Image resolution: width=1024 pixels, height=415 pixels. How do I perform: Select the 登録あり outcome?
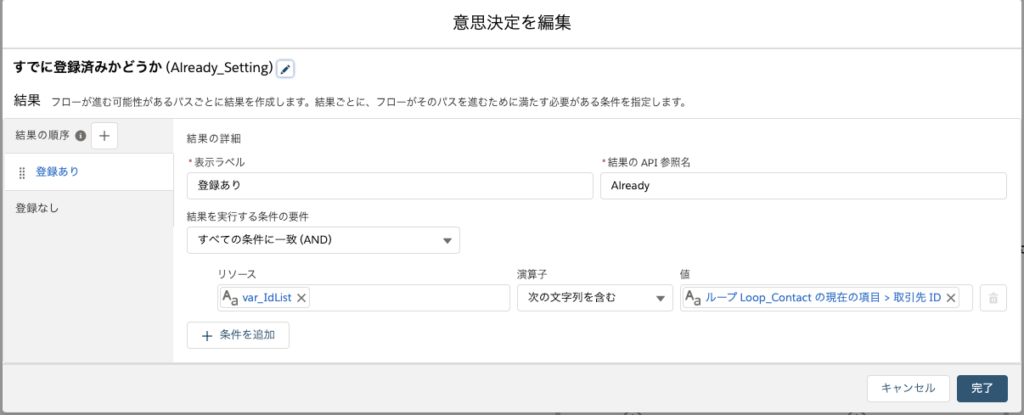pos(89,173)
